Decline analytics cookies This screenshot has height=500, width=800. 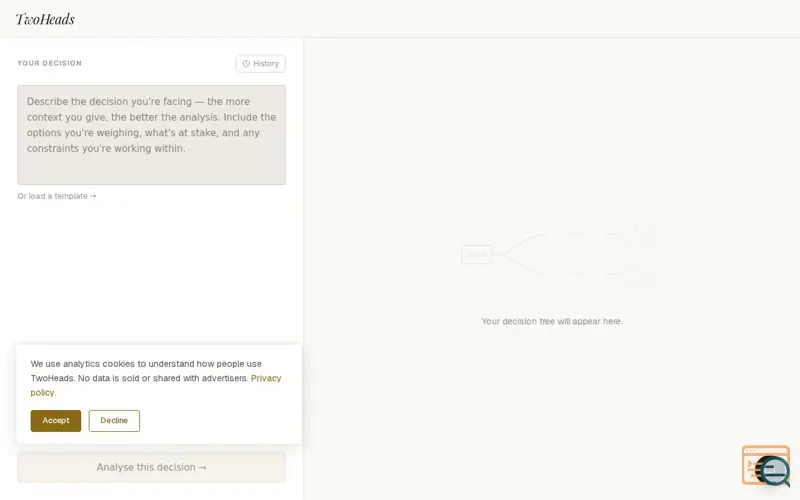click(114, 421)
